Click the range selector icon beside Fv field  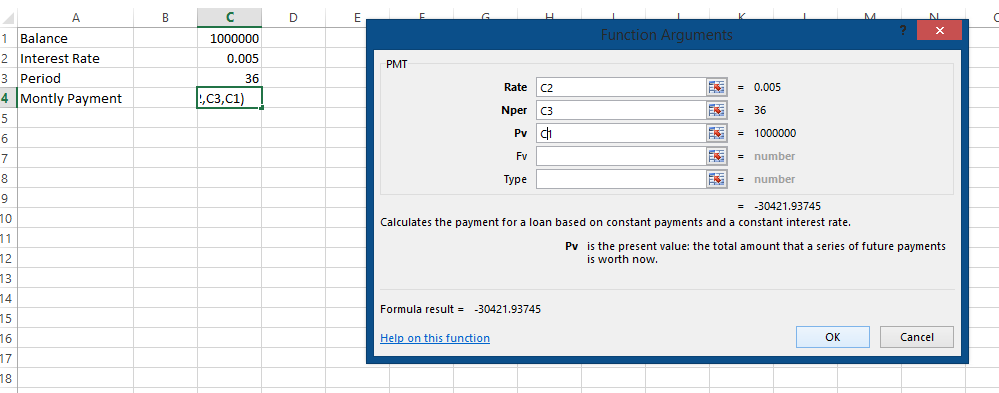pos(717,156)
